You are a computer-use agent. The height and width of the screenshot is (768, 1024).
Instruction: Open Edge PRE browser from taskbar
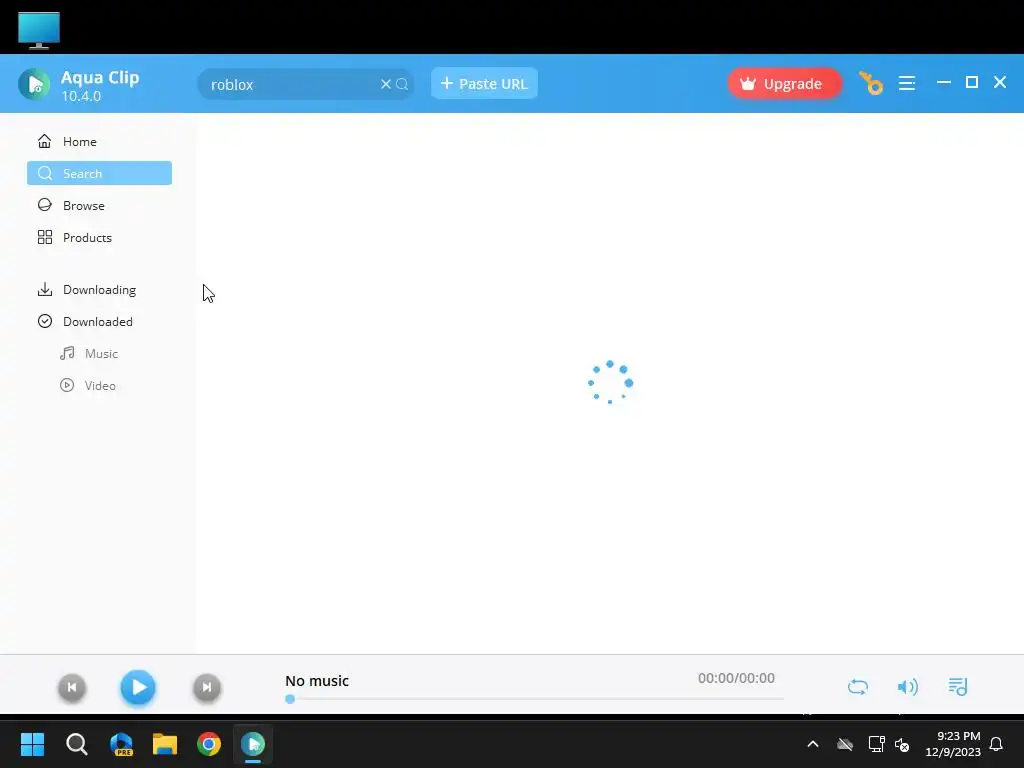click(121, 744)
